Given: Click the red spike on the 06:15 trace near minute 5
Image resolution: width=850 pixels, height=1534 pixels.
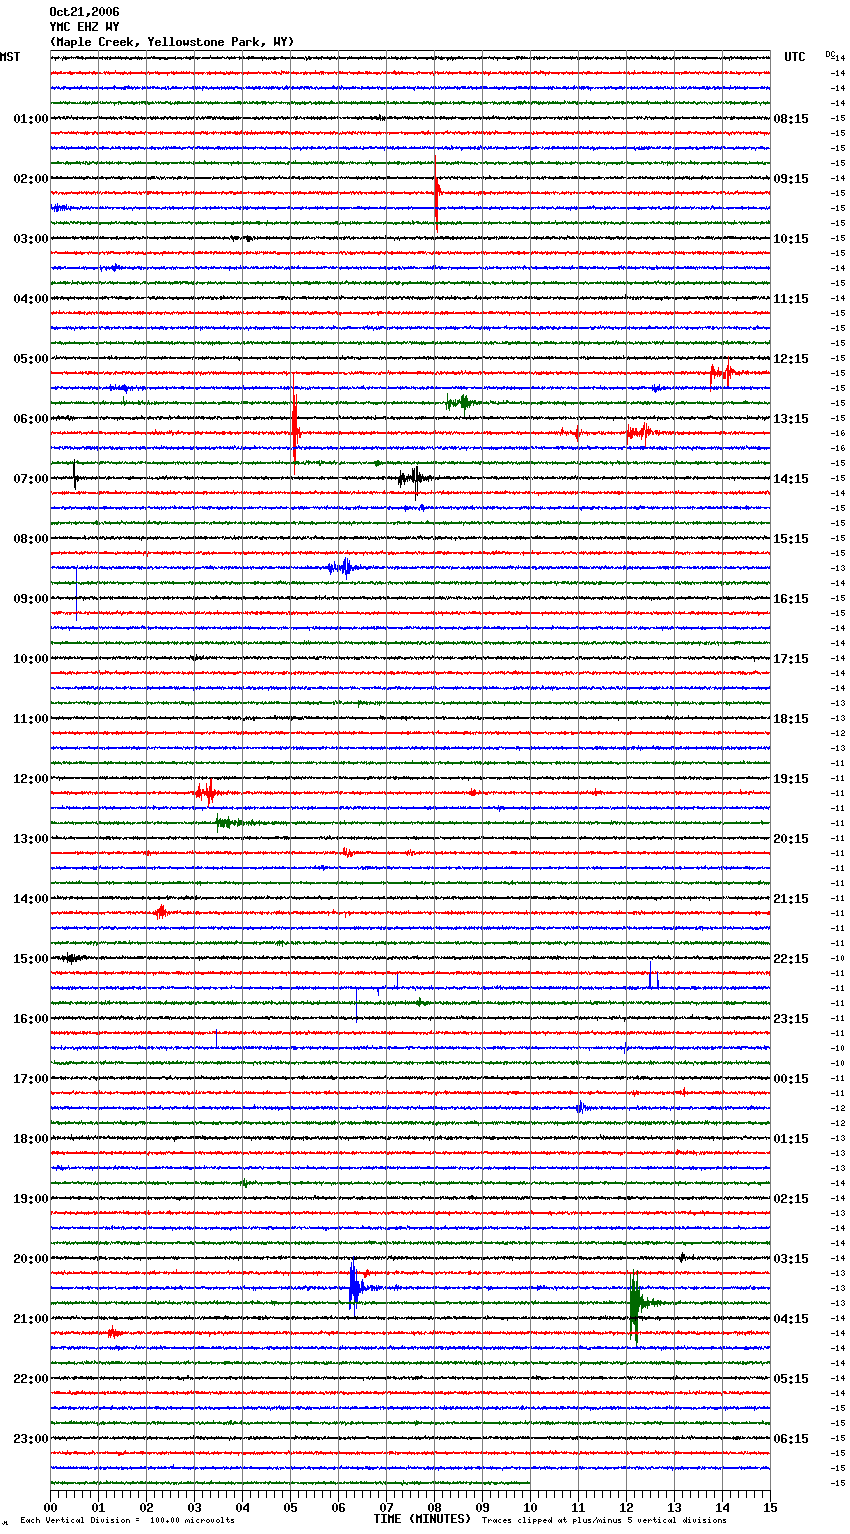Looking at the screenshot, I should tap(294, 432).
